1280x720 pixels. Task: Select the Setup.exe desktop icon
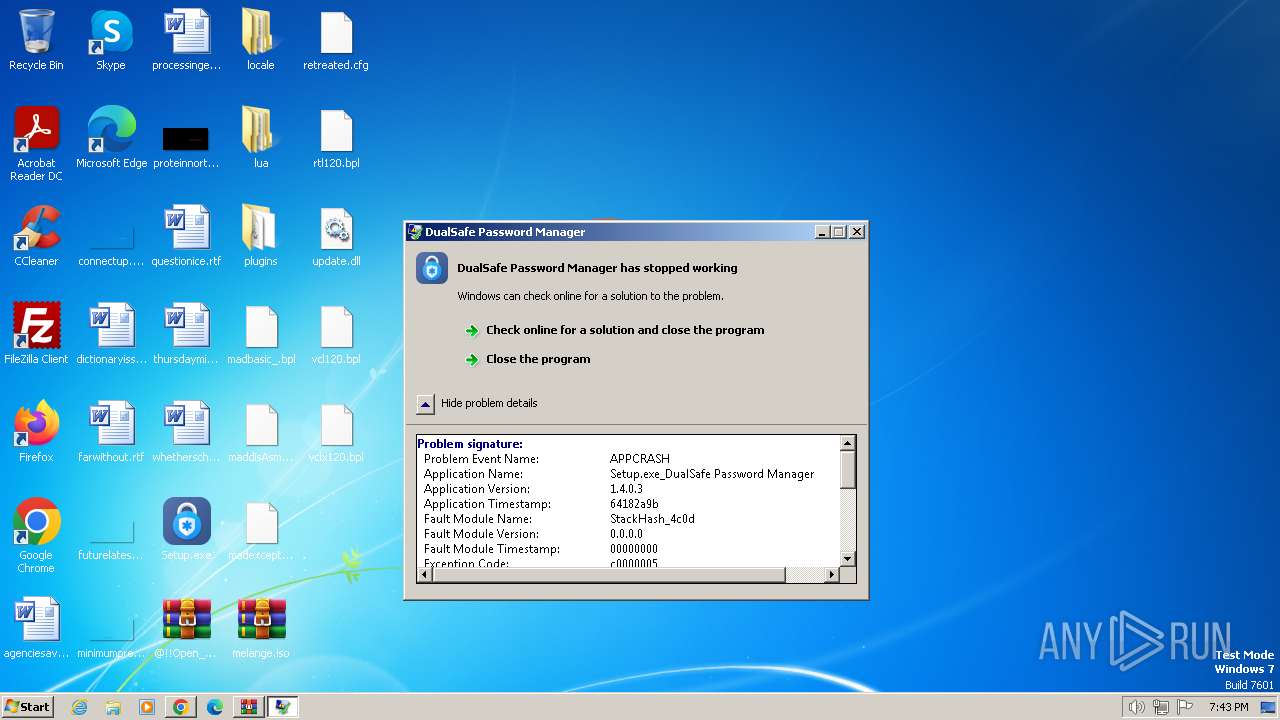(187, 530)
